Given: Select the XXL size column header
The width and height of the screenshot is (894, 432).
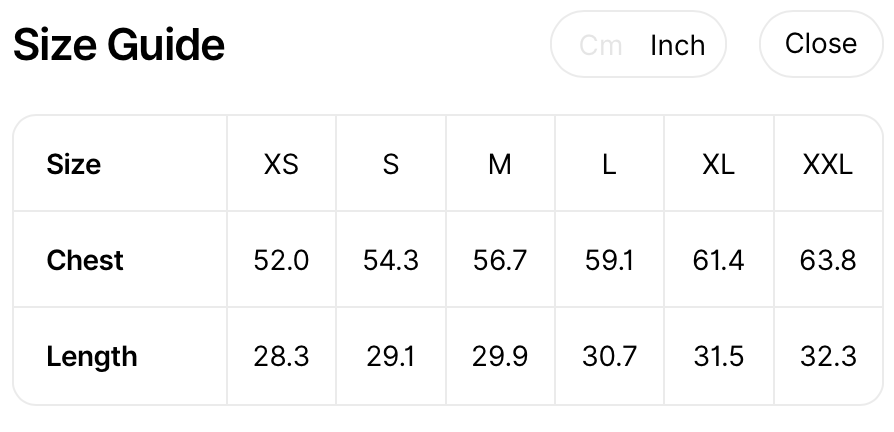Looking at the screenshot, I should pos(828,165).
